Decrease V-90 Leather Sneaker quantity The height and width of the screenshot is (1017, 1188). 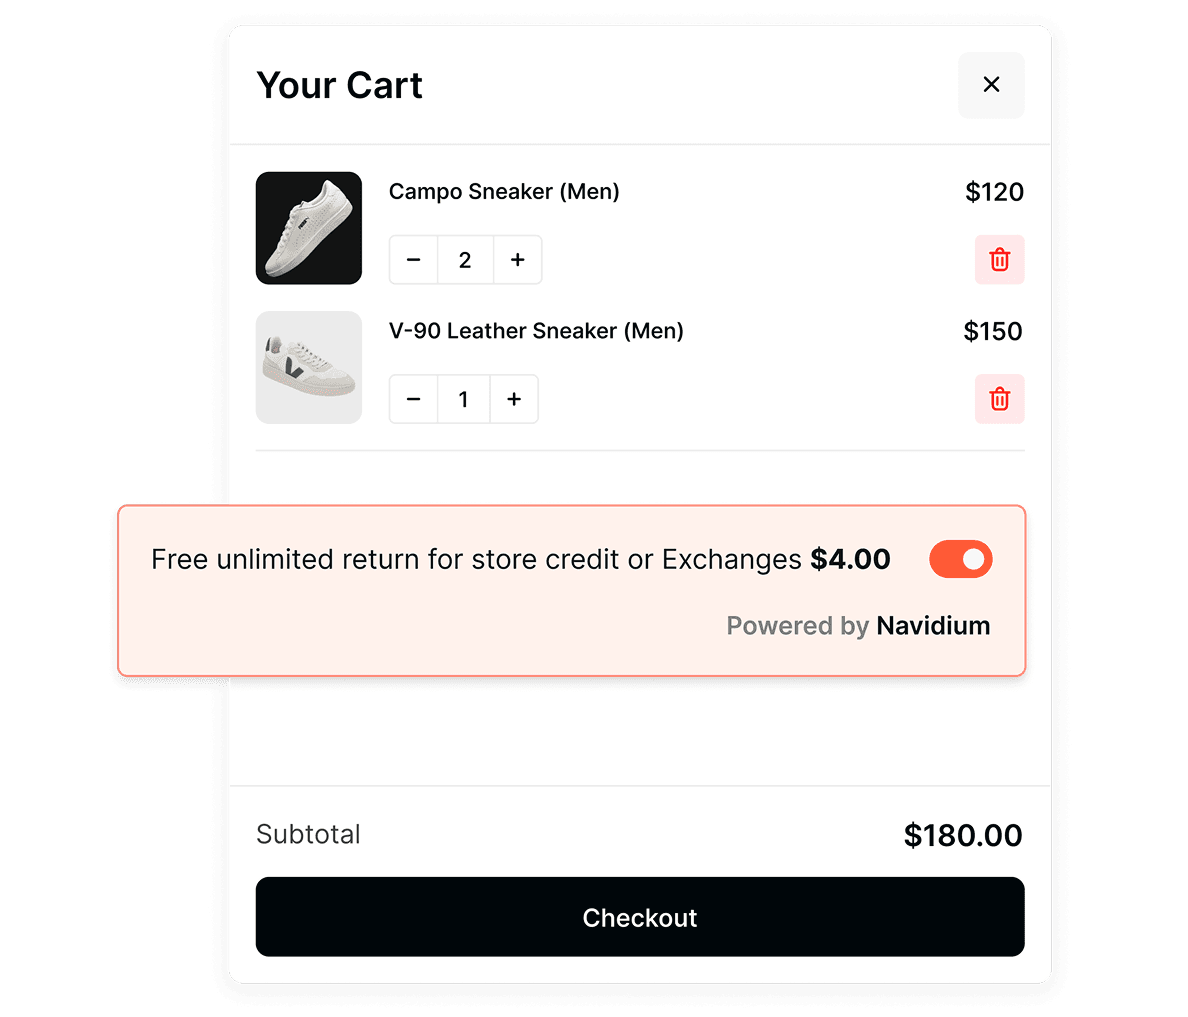click(414, 399)
